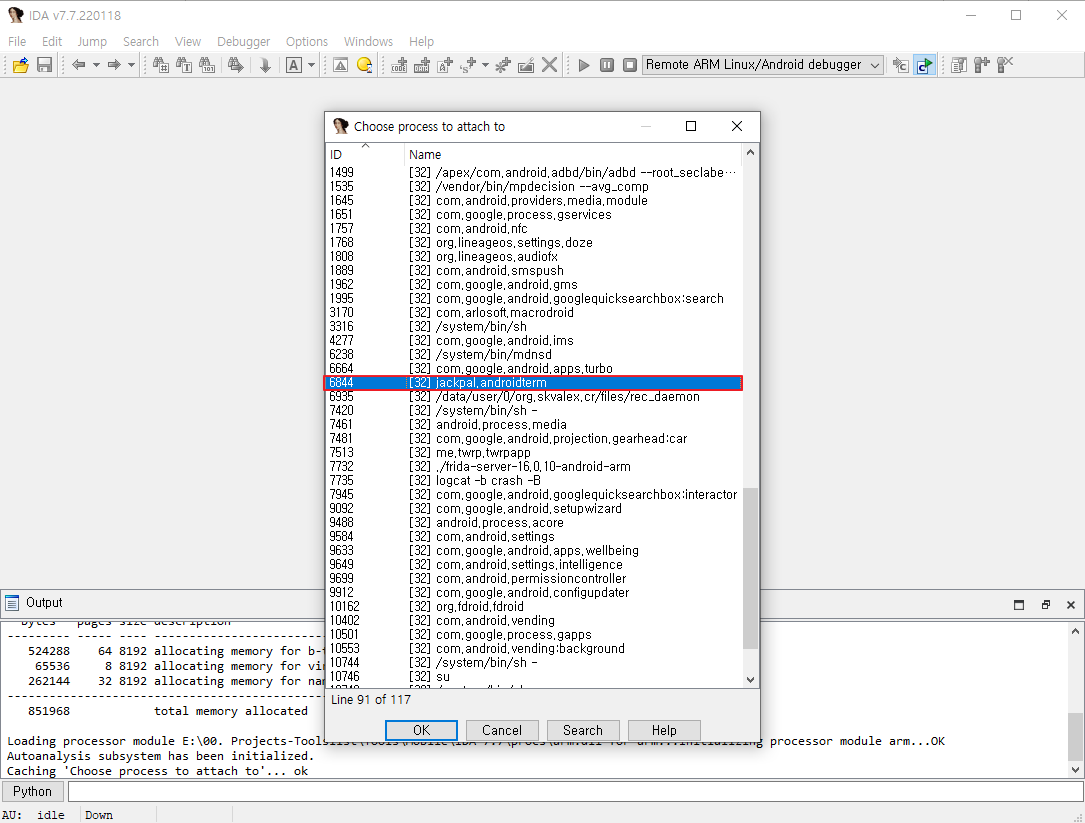Image resolution: width=1085 pixels, height=823 pixels.
Task: Click the breakpoint list icon
Action: 959,65
